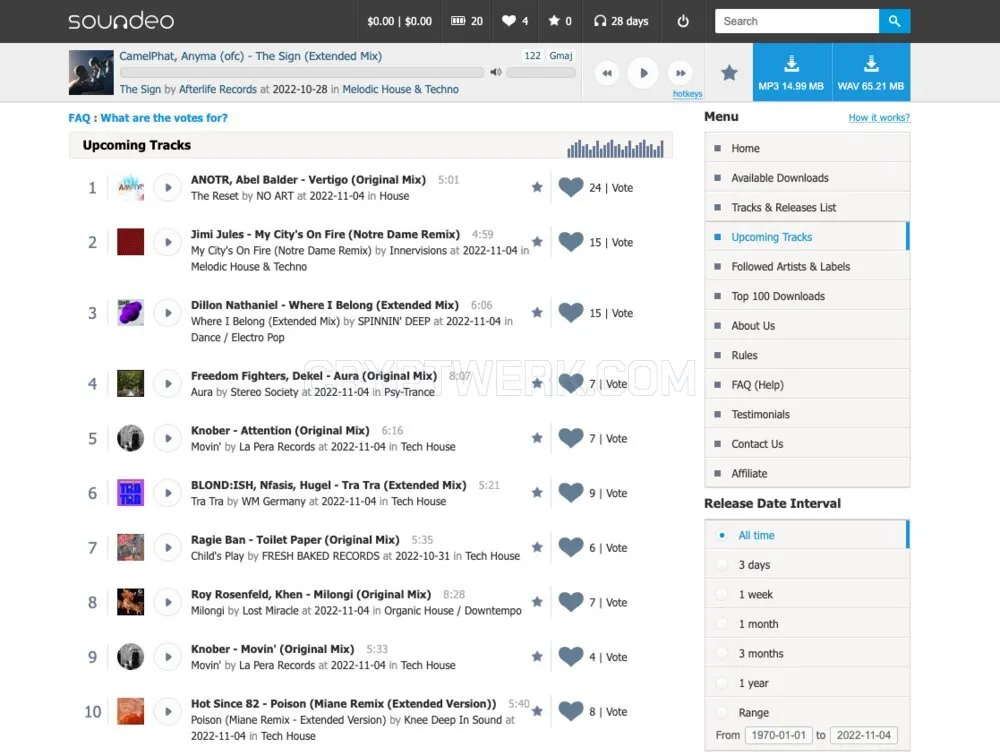Image resolution: width=1000 pixels, height=756 pixels.
Task: Play Knober Attention preview
Action: pyautogui.click(x=168, y=438)
